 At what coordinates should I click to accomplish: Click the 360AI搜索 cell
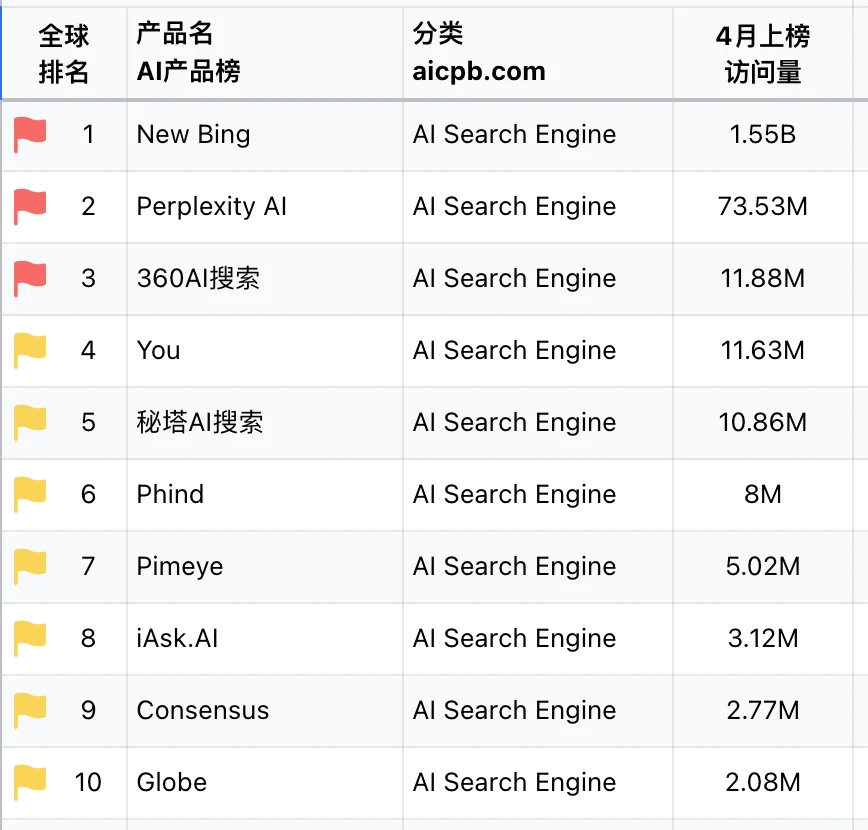click(x=198, y=279)
